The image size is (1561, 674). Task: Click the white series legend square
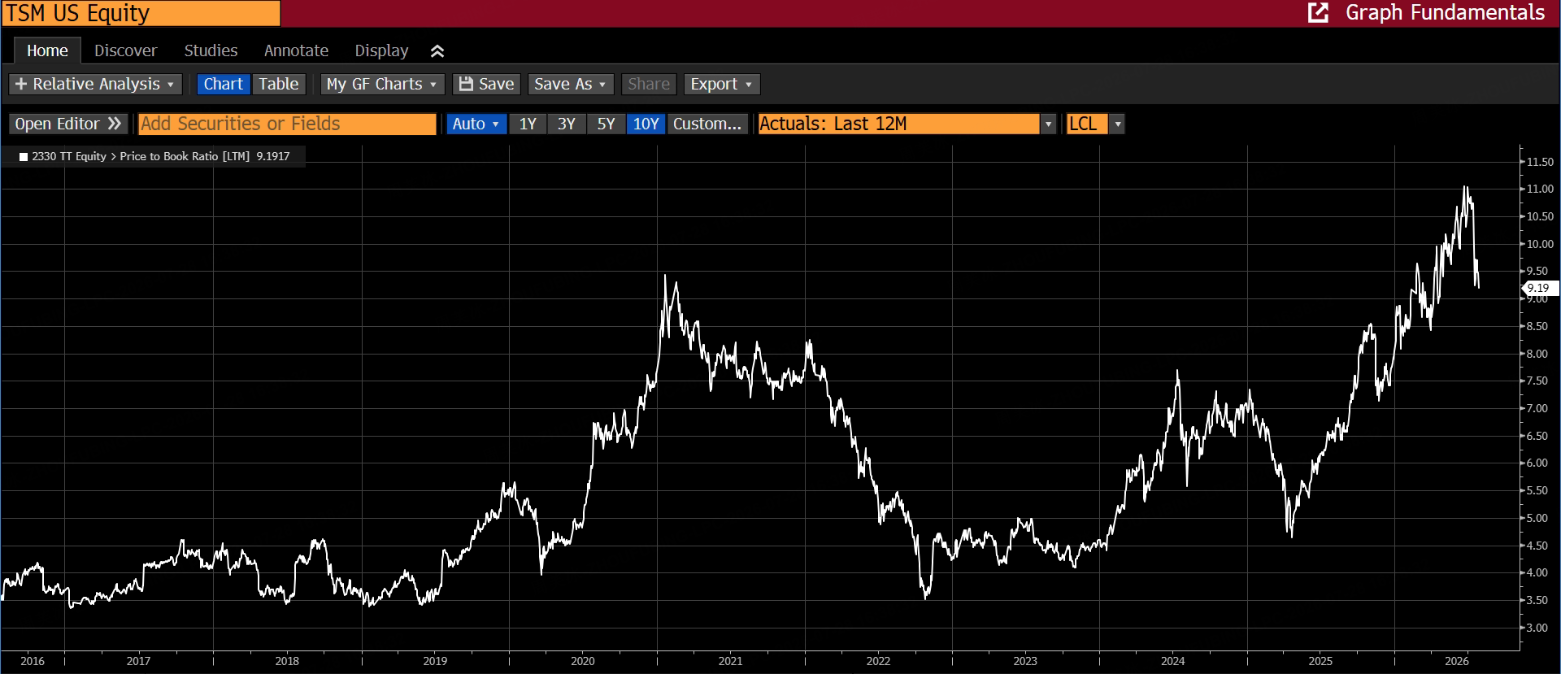23,157
